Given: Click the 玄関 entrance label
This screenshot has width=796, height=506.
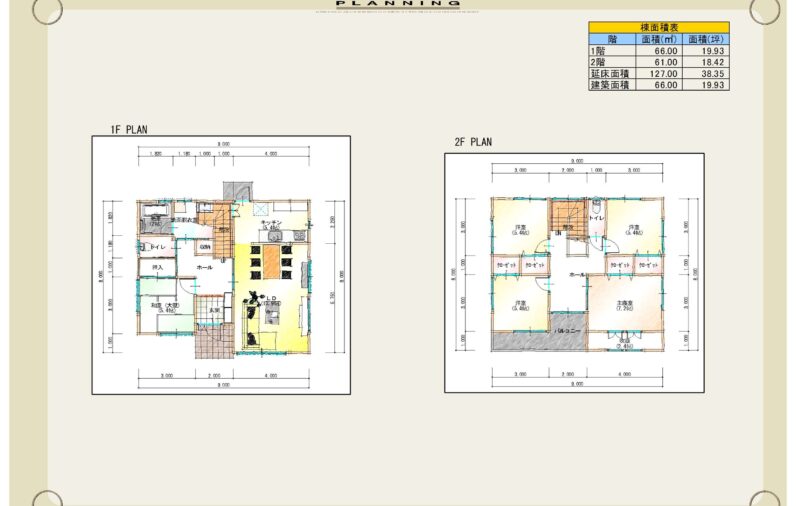Looking at the screenshot, I should click(x=215, y=310).
